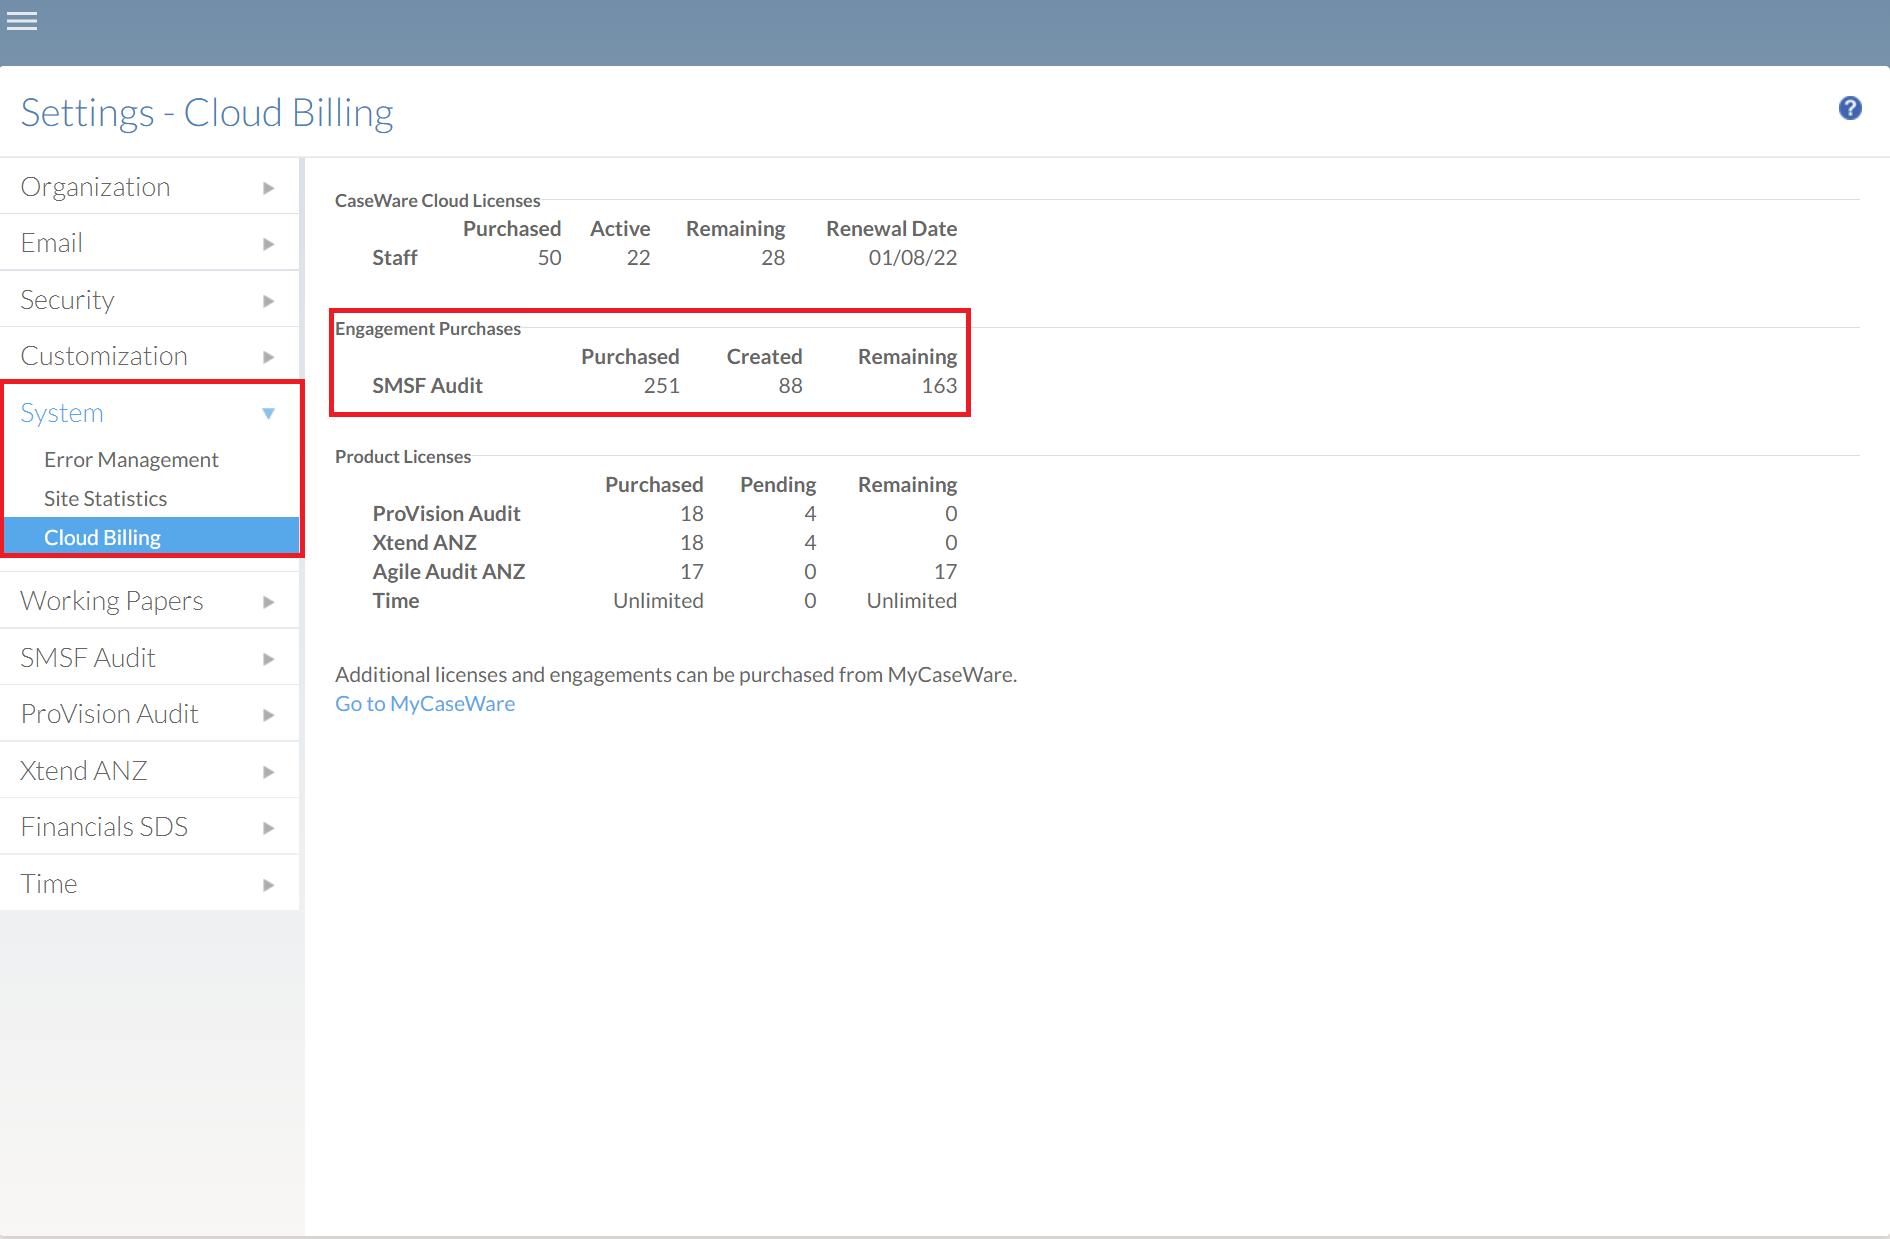Click Time purchased Unlimited value
1890x1239 pixels.
click(x=658, y=601)
